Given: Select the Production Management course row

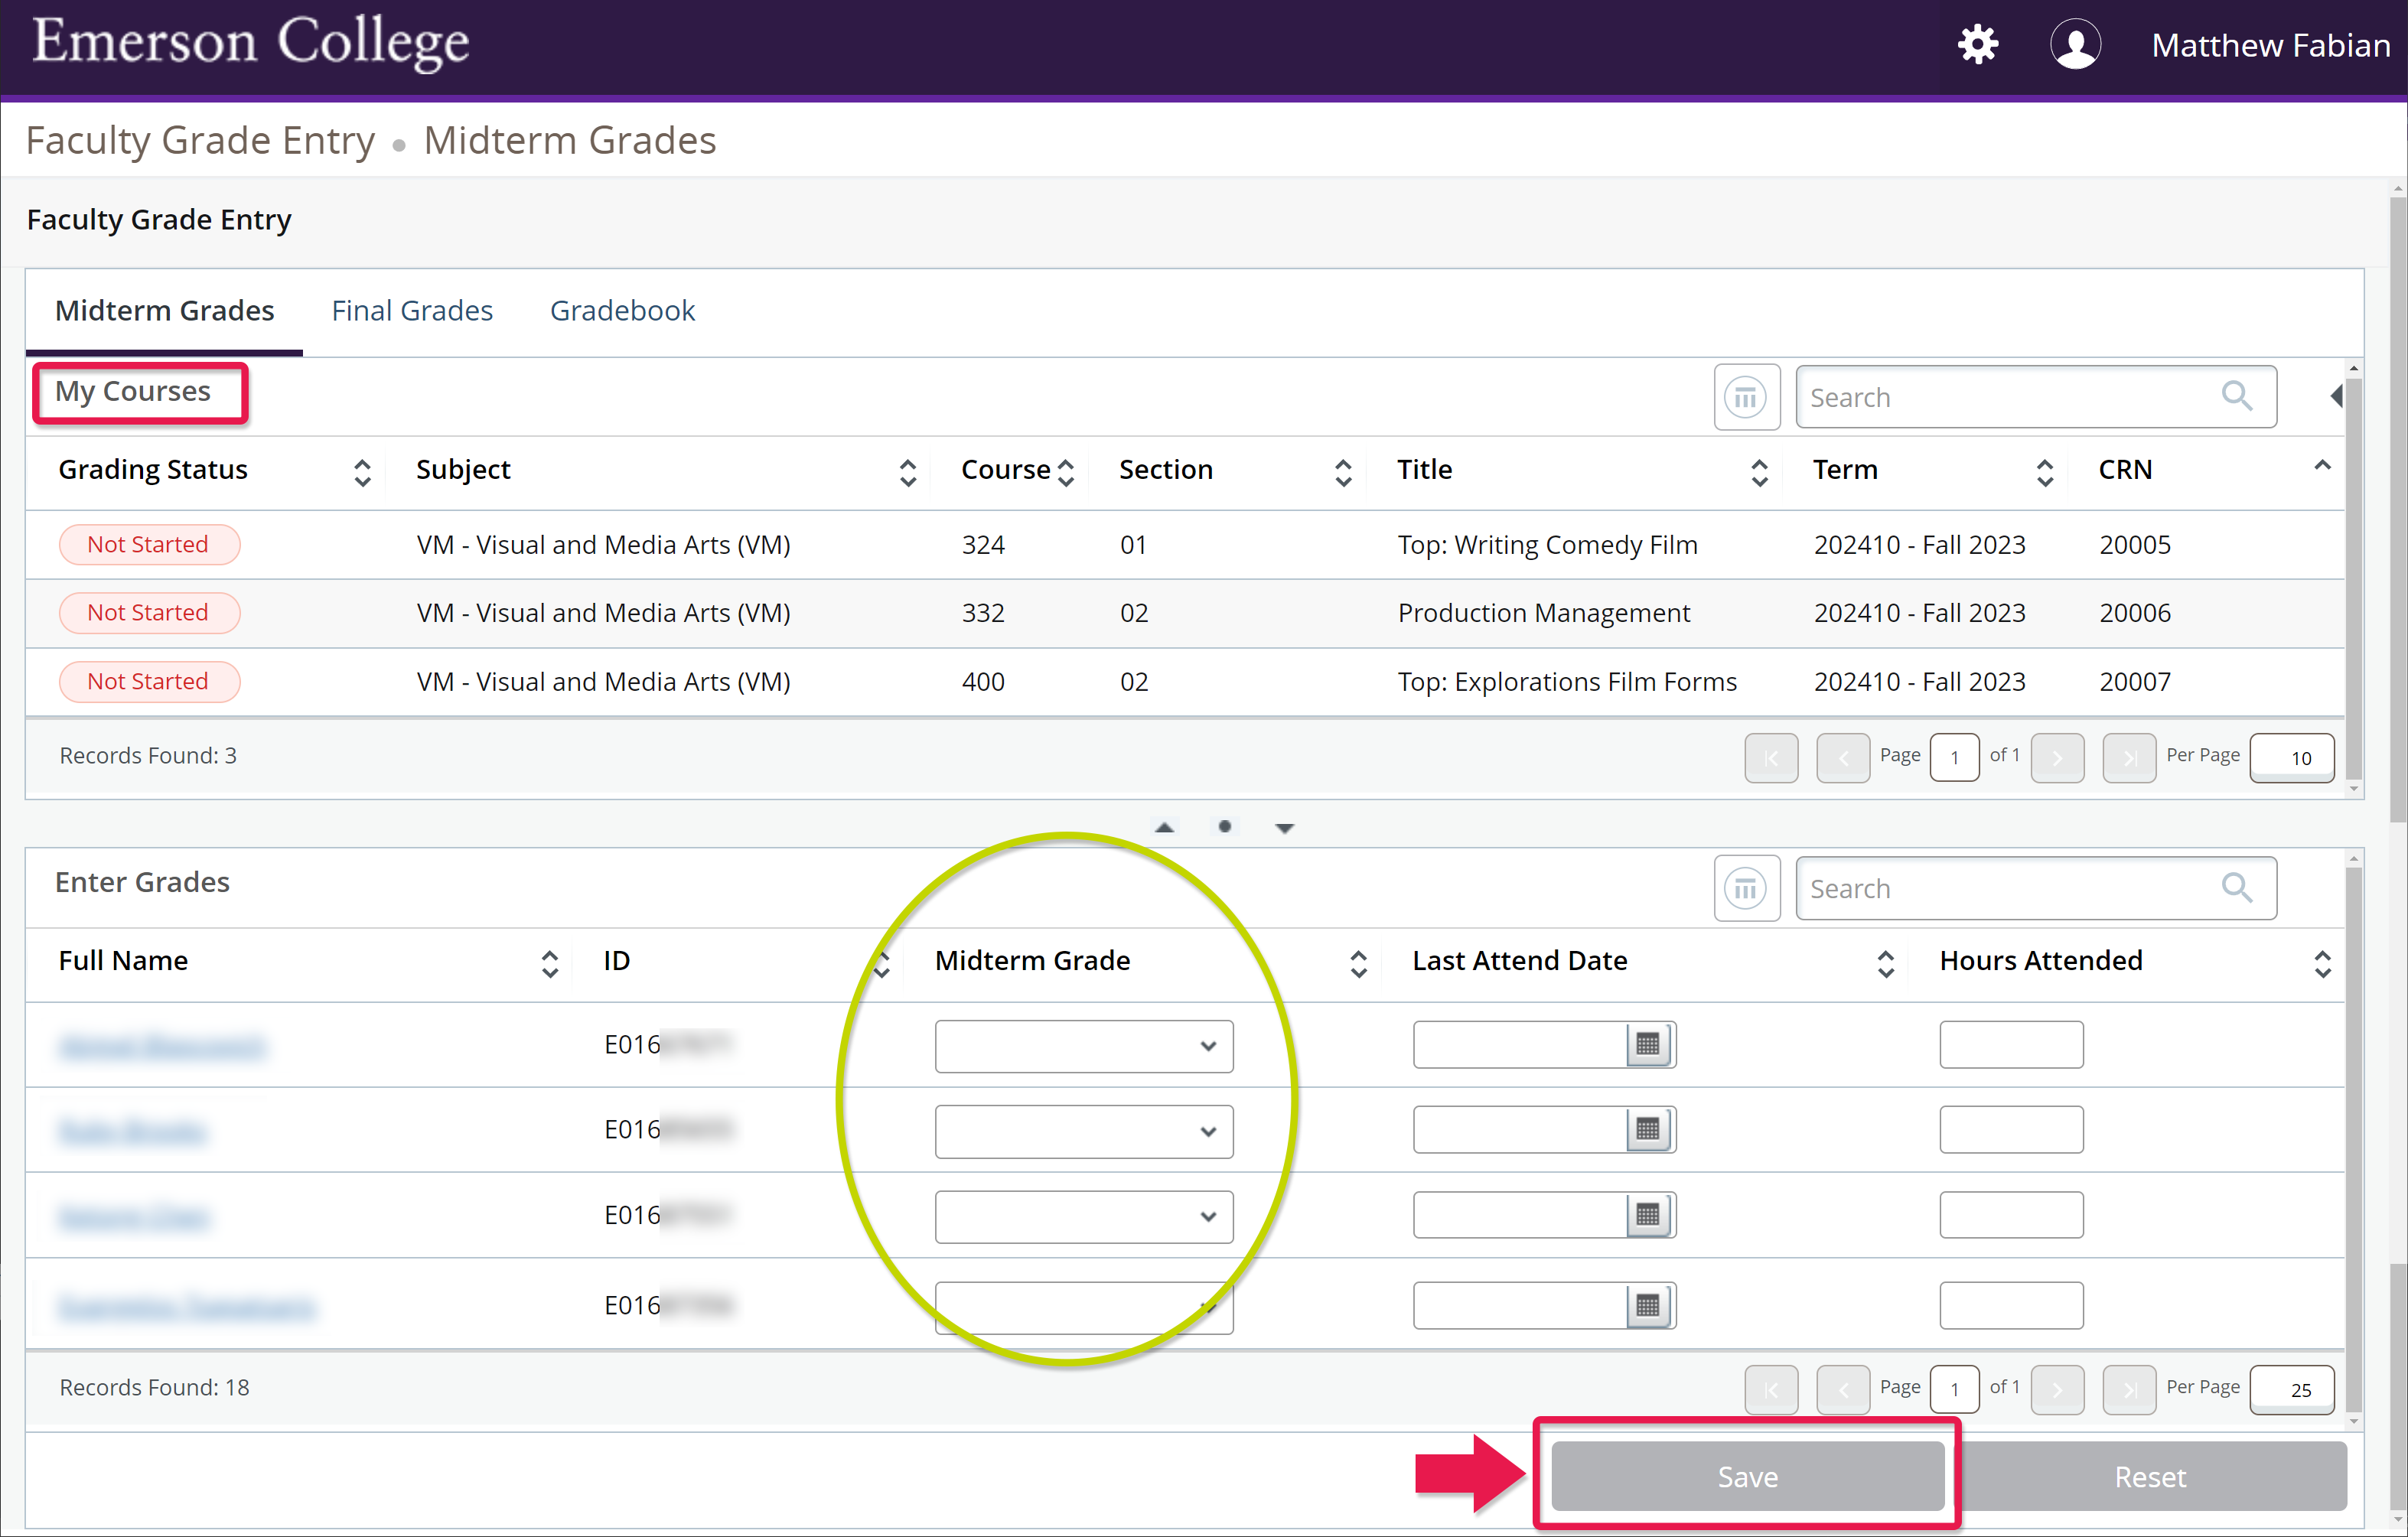Looking at the screenshot, I should coord(1543,613).
